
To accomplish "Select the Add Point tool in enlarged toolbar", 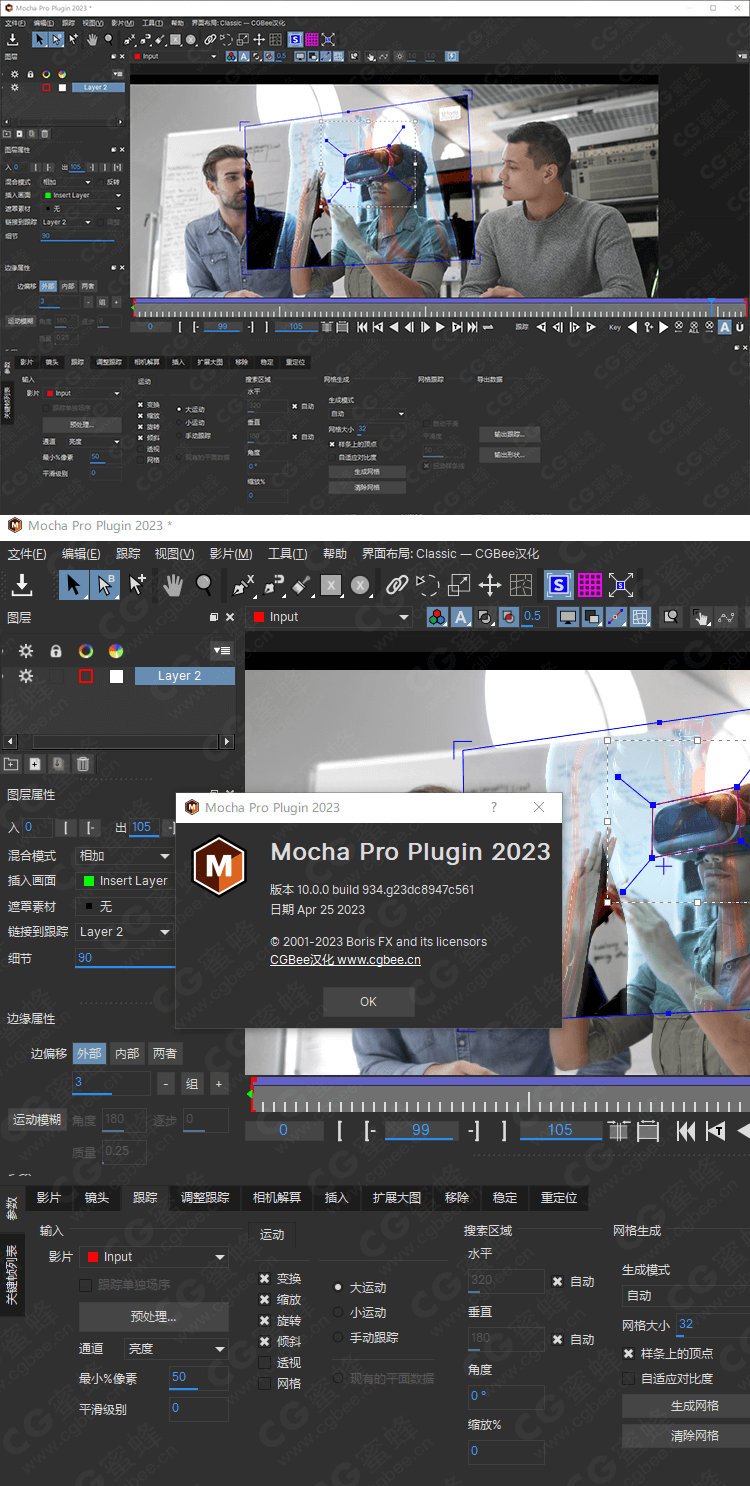I will pos(138,585).
